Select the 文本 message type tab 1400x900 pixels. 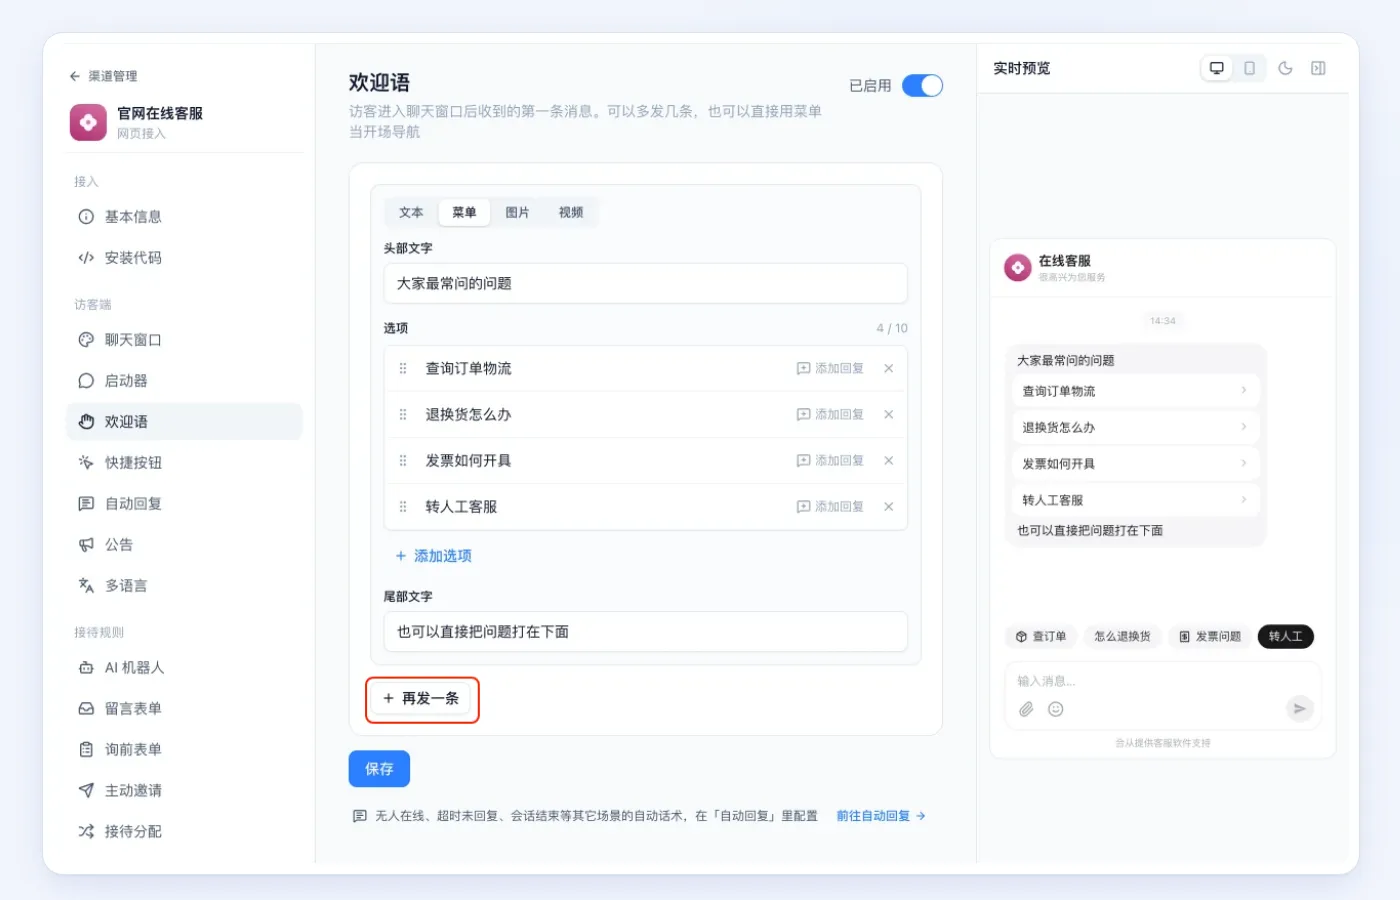point(411,212)
